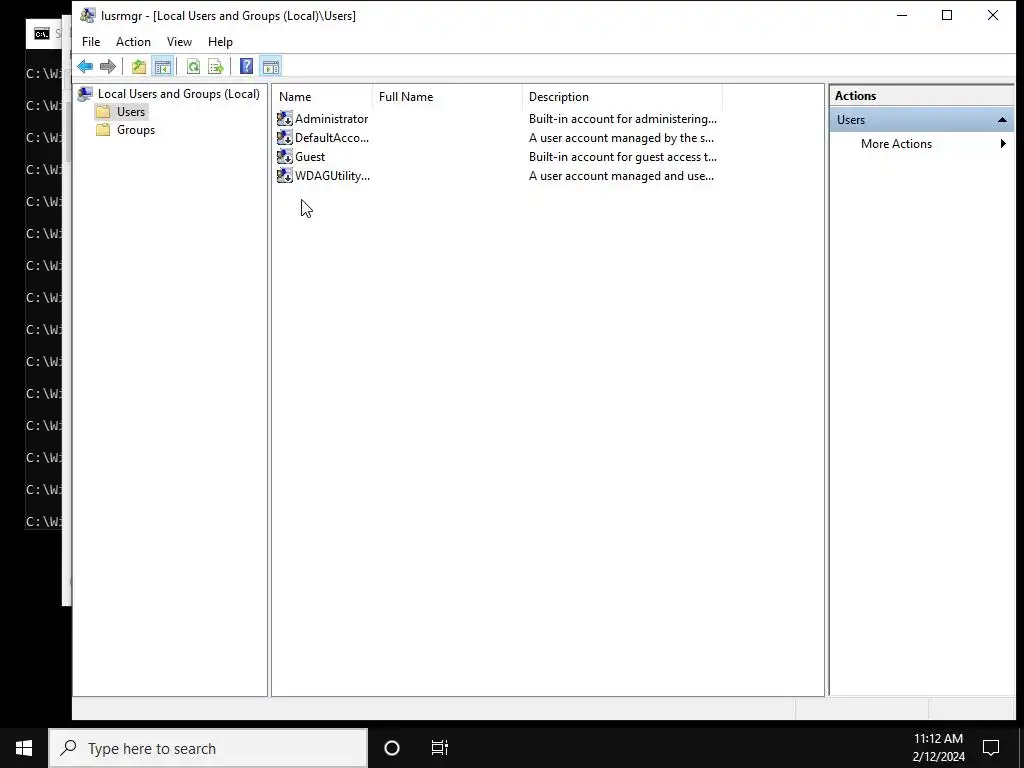Open Cortana circle on the taskbar
Image resolution: width=1024 pixels, height=768 pixels.
[392, 748]
